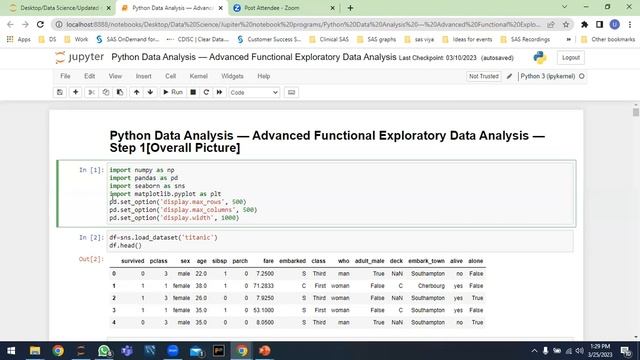Image resolution: width=640 pixels, height=360 pixels.
Task: Open Chrome three-dot menu
Action: 630,24
